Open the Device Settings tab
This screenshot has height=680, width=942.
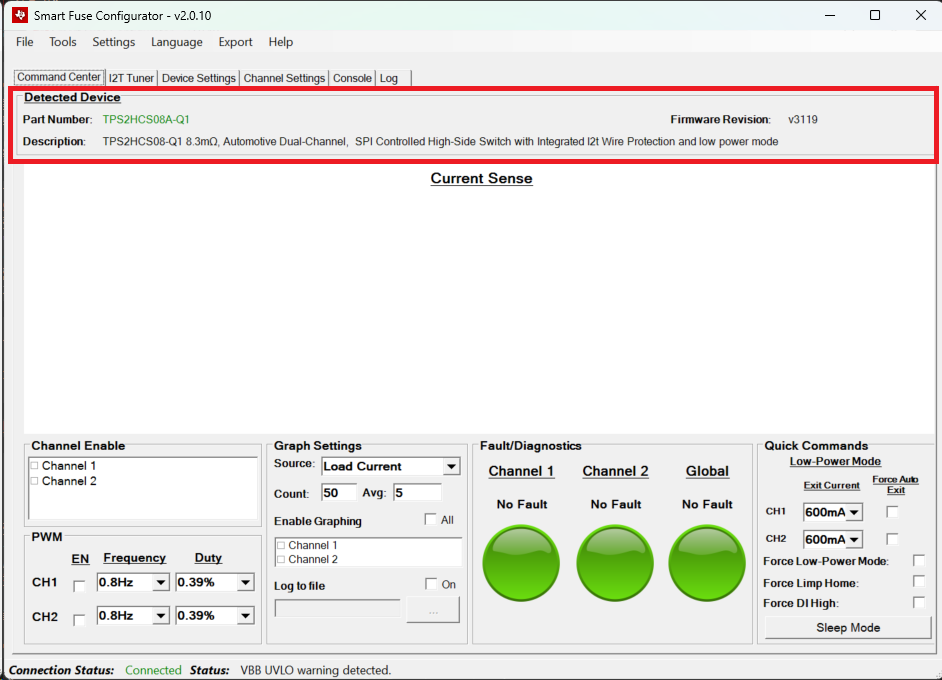[198, 78]
